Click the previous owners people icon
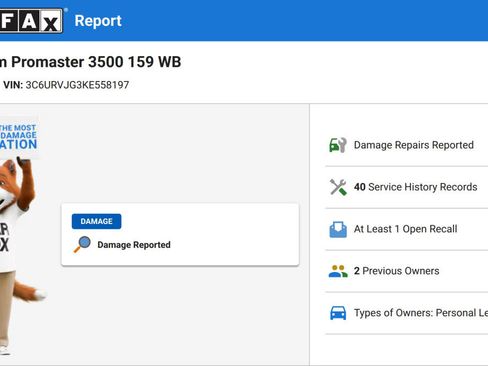The image size is (488, 366). coord(338,271)
